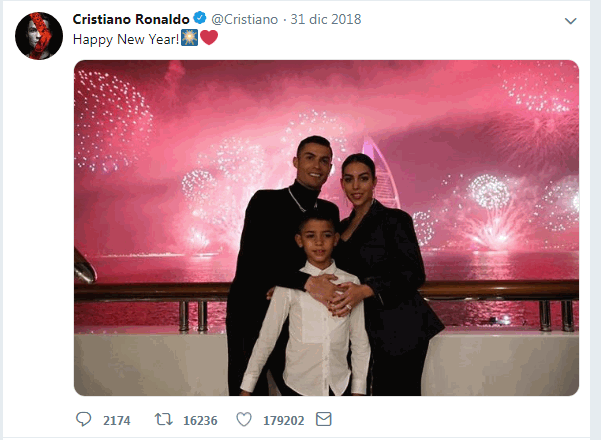601x440 pixels.
Task: Expand the tweet options chevron menu
Action: pos(571,20)
